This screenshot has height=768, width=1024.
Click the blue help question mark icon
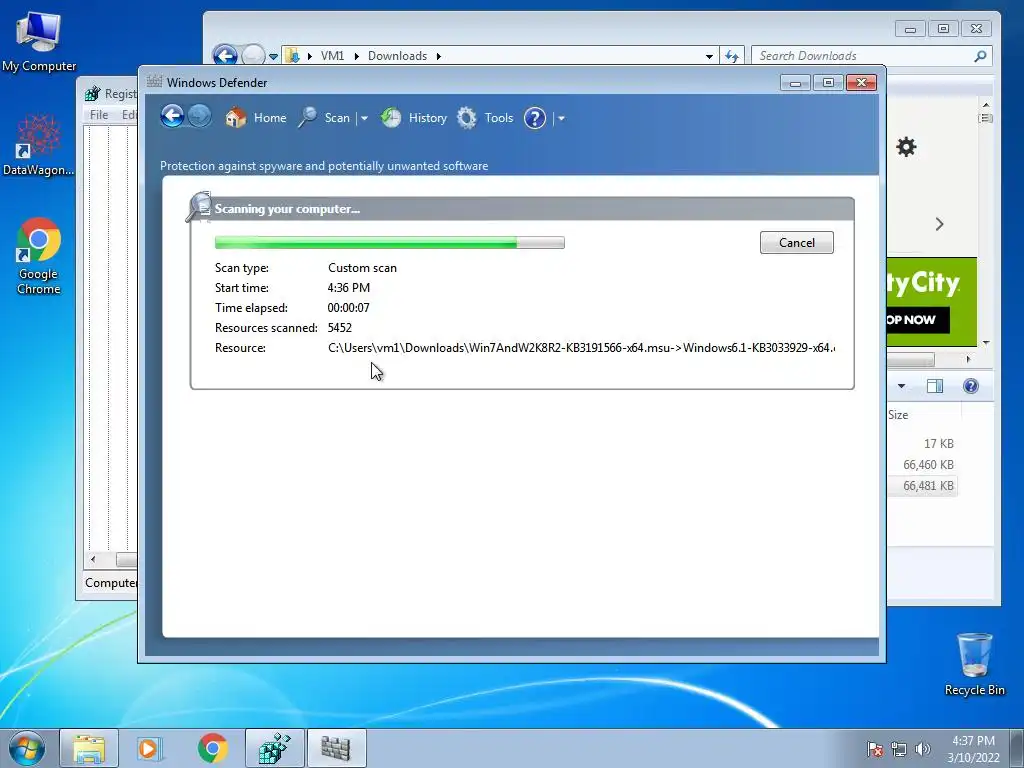(x=535, y=118)
